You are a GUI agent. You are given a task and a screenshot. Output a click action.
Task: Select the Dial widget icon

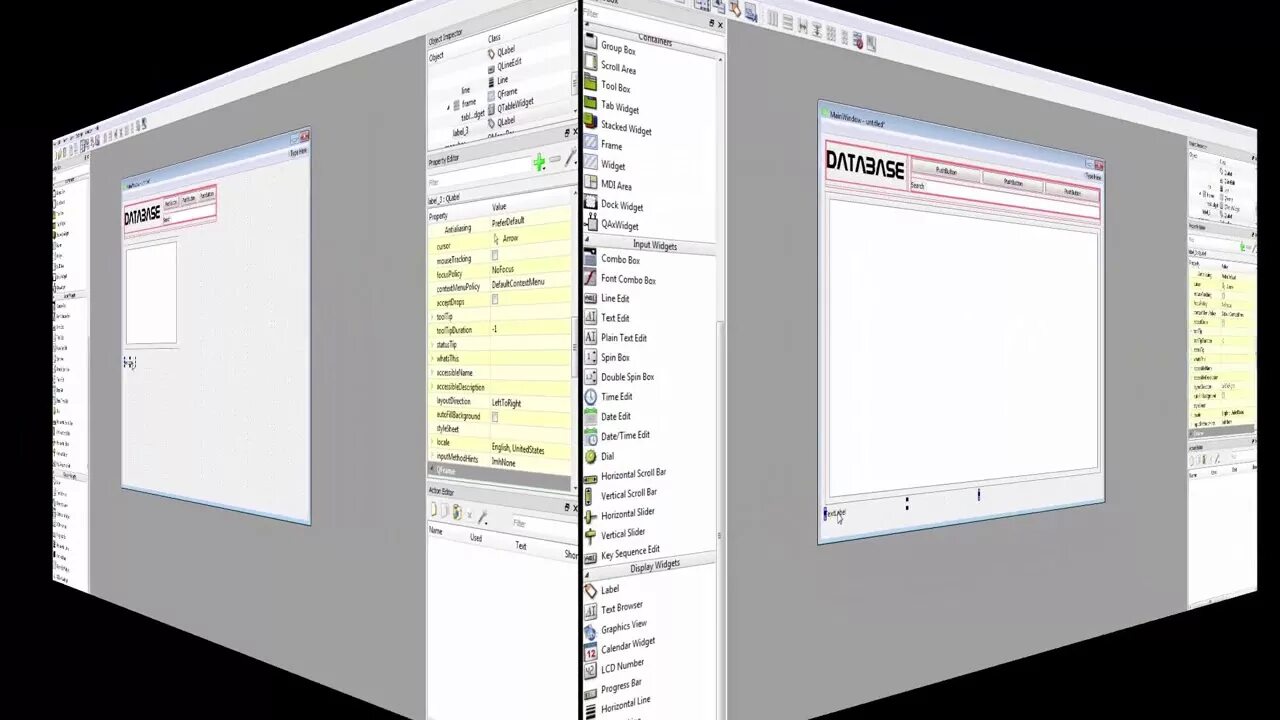point(590,456)
